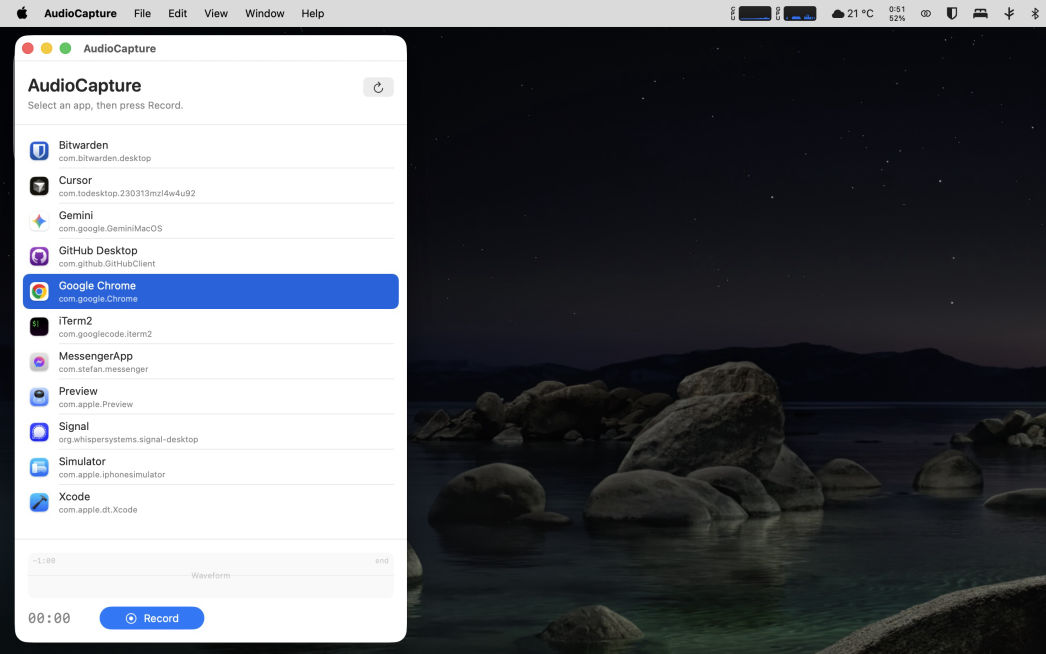Open the Bluetooth menu bar icon

point(1035,13)
